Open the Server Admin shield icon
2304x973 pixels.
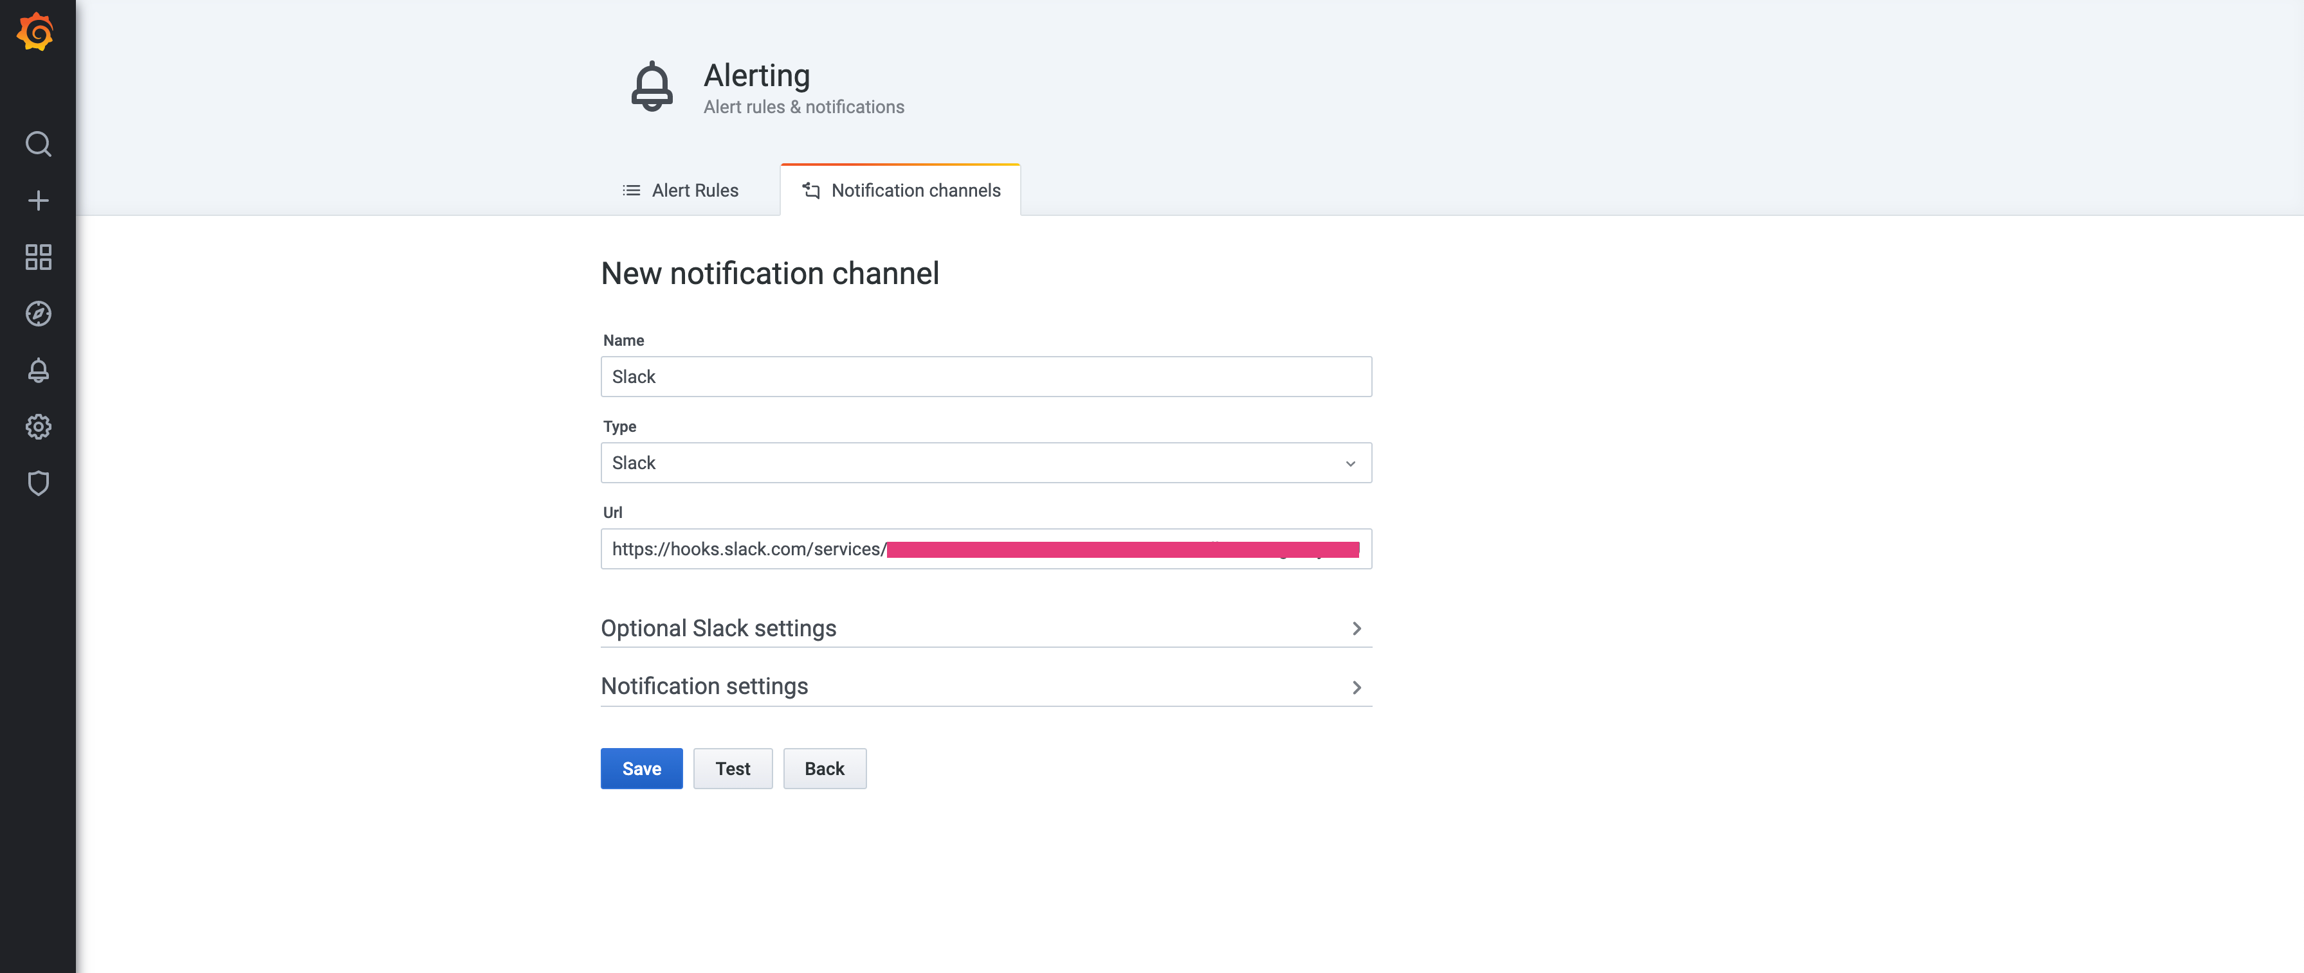(38, 483)
